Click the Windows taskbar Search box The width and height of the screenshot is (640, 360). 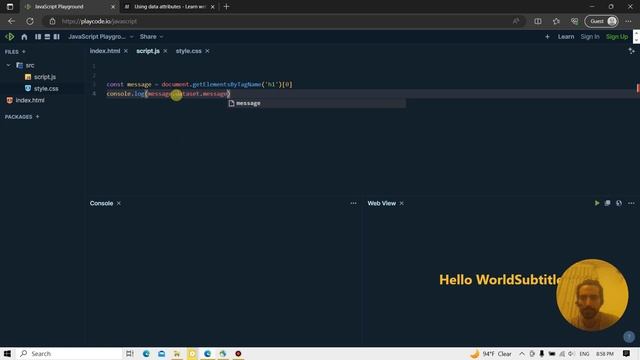pyautogui.click(x=69, y=353)
